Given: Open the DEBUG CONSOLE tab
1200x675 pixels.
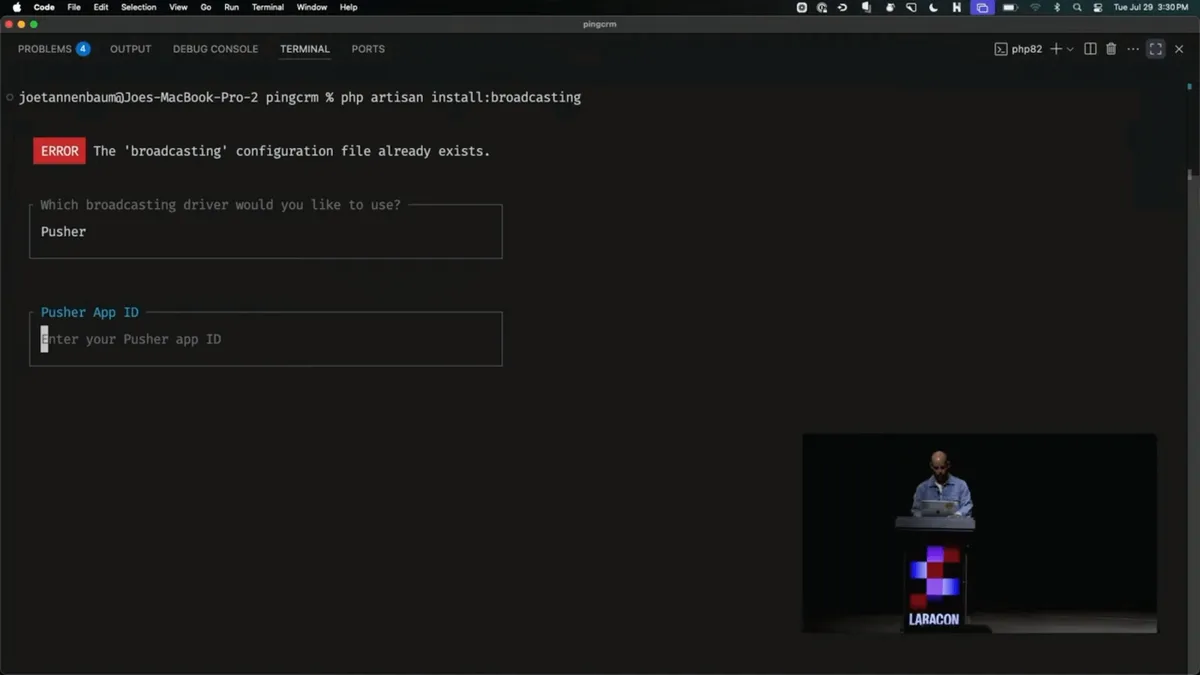Looking at the screenshot, I should click(215, 49).
